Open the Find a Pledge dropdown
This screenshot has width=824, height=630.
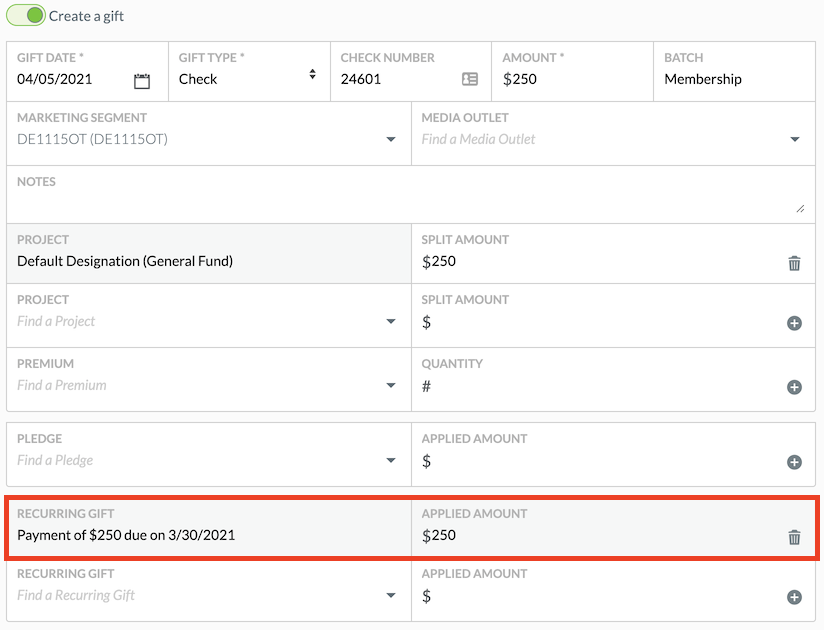[x=390, y=460]
